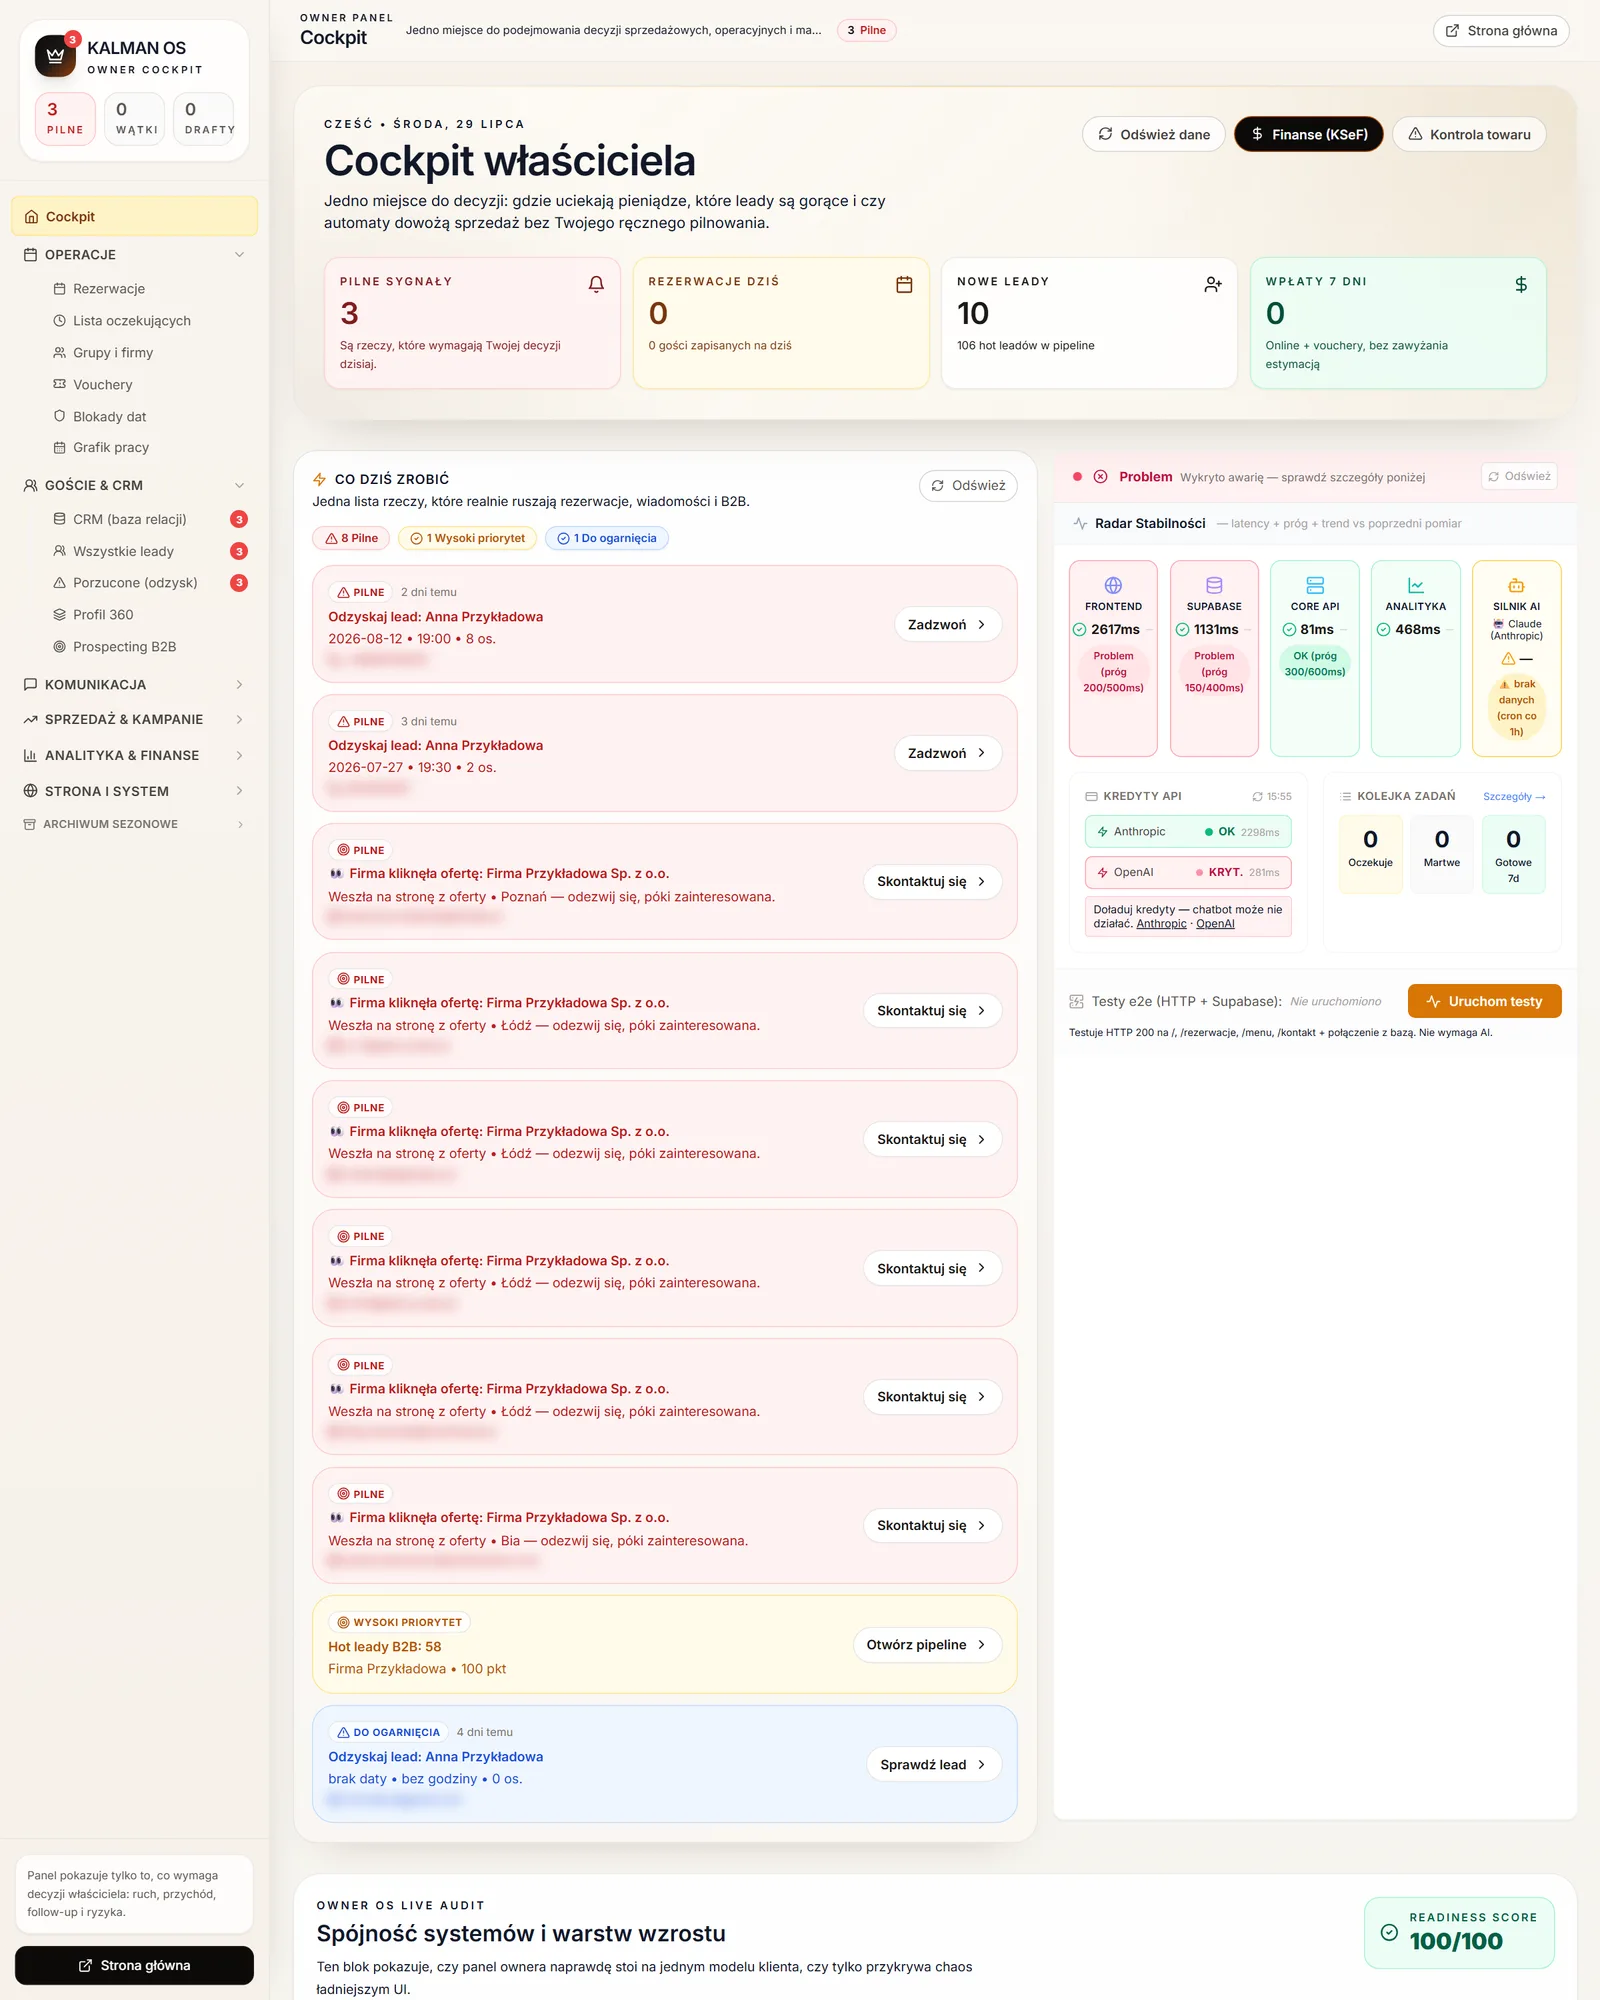Expand the ANALITYKA & FINANSE section
The width and height of the screenshot is (1600, 2000).
(x=134, y=756)
